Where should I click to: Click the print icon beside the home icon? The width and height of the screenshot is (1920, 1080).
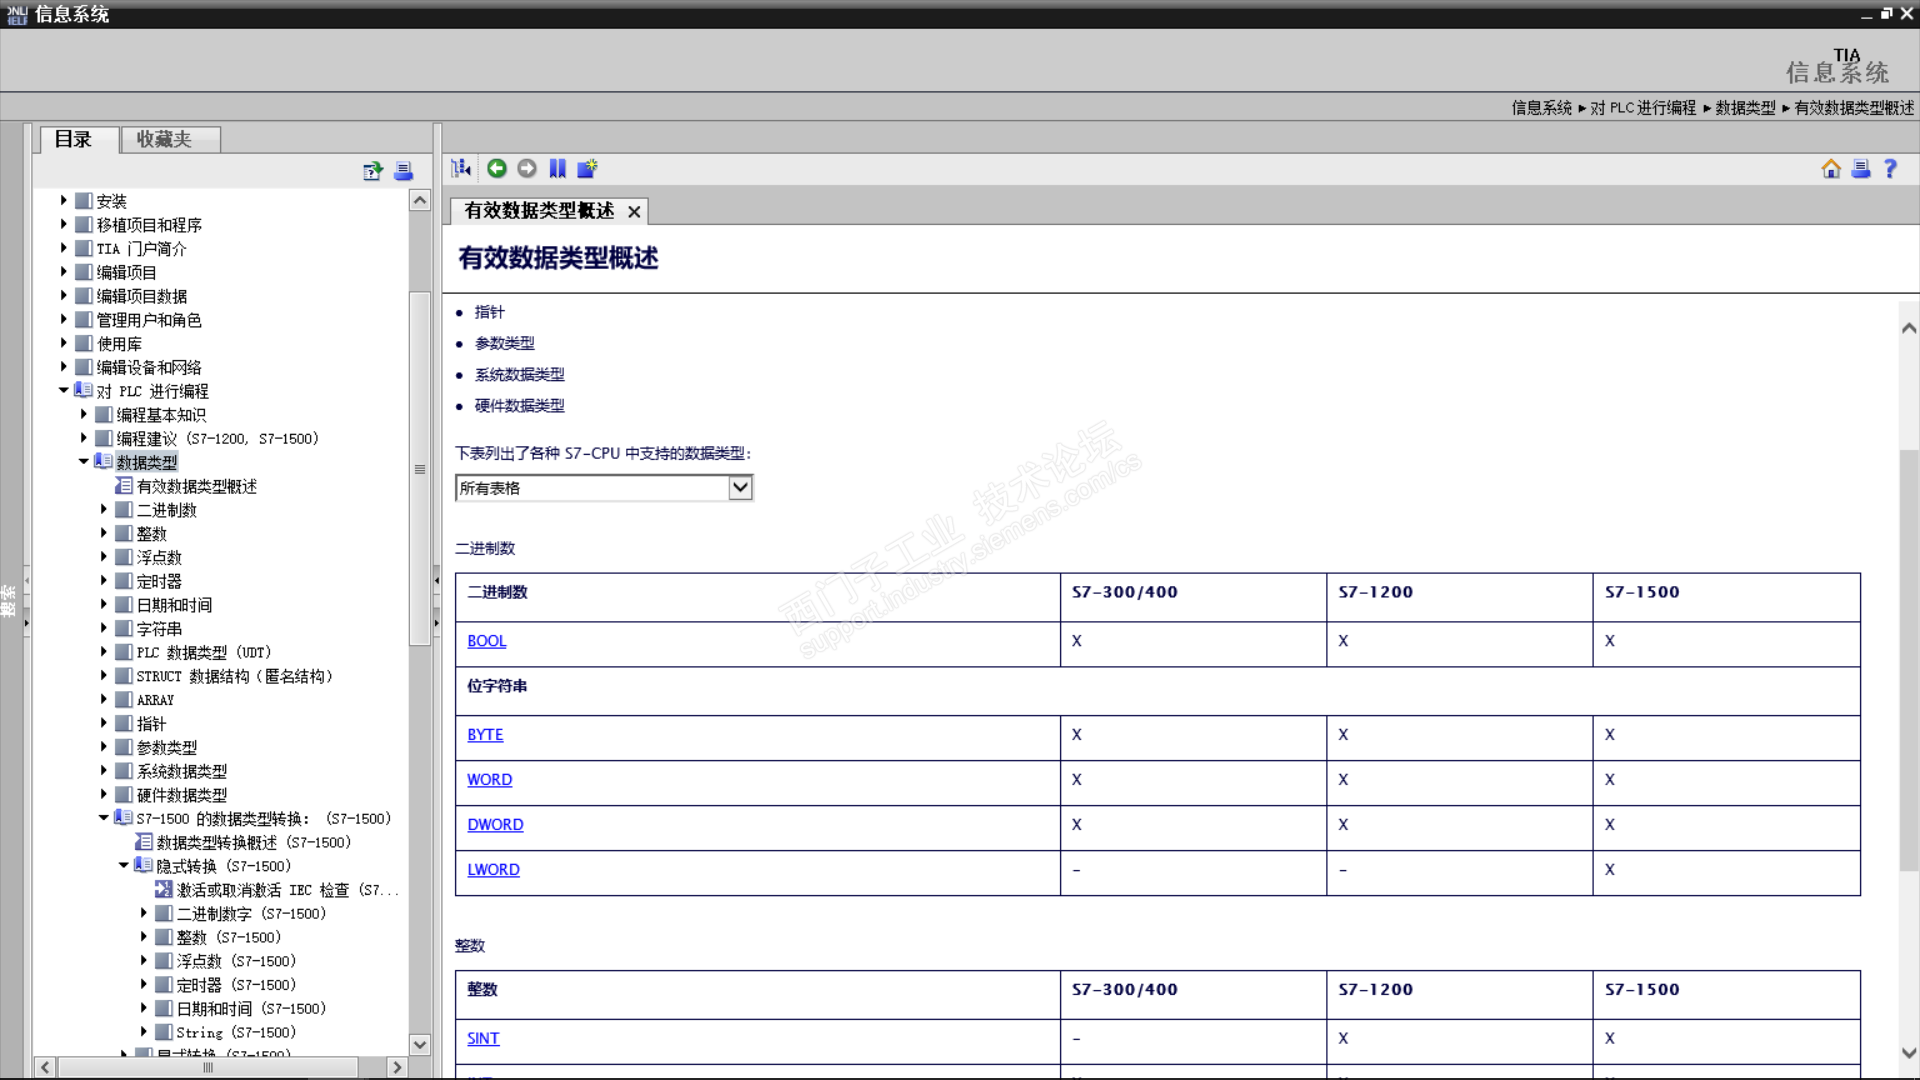coord(1860,169)
